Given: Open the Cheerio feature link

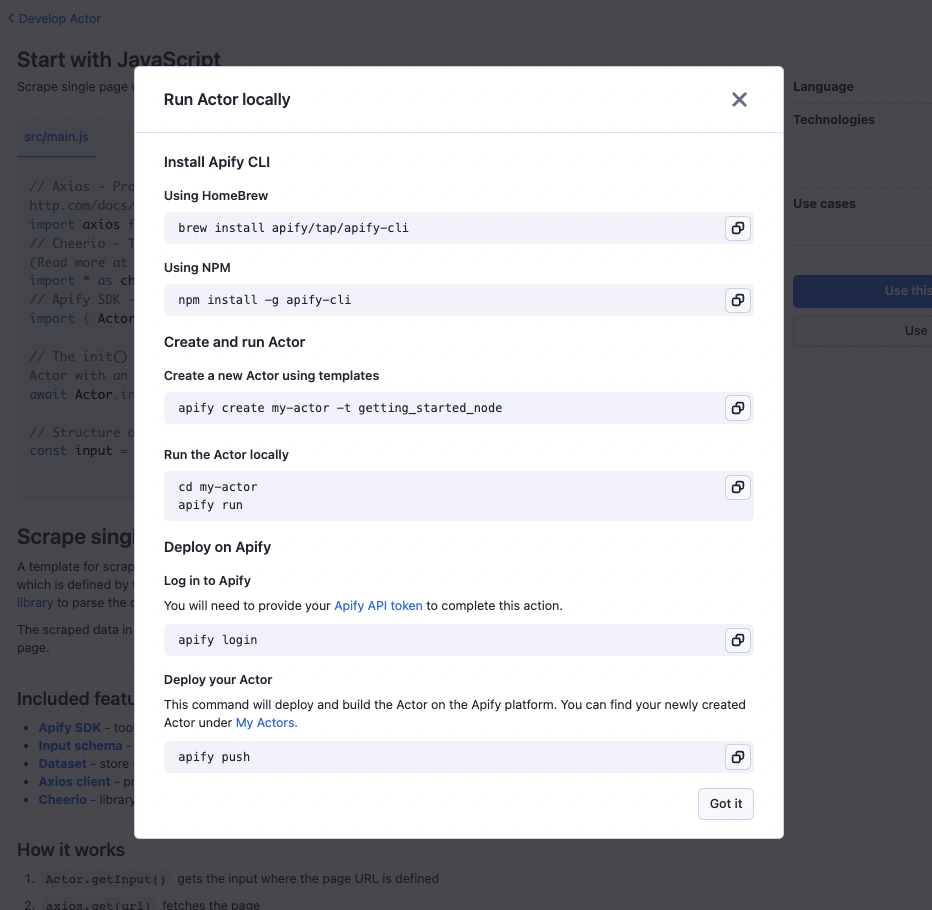Looking at the screenshot, I should pyautogui.click(x=62, y=799).
